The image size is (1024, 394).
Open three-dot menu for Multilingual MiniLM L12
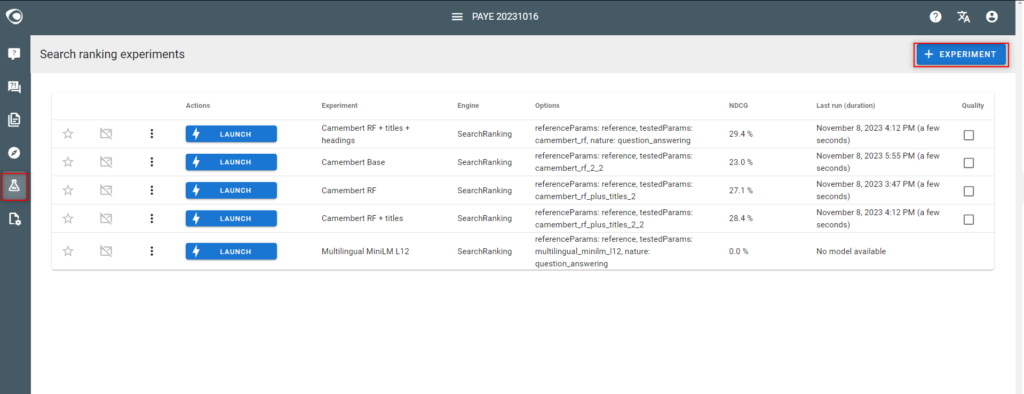point(152,251)
